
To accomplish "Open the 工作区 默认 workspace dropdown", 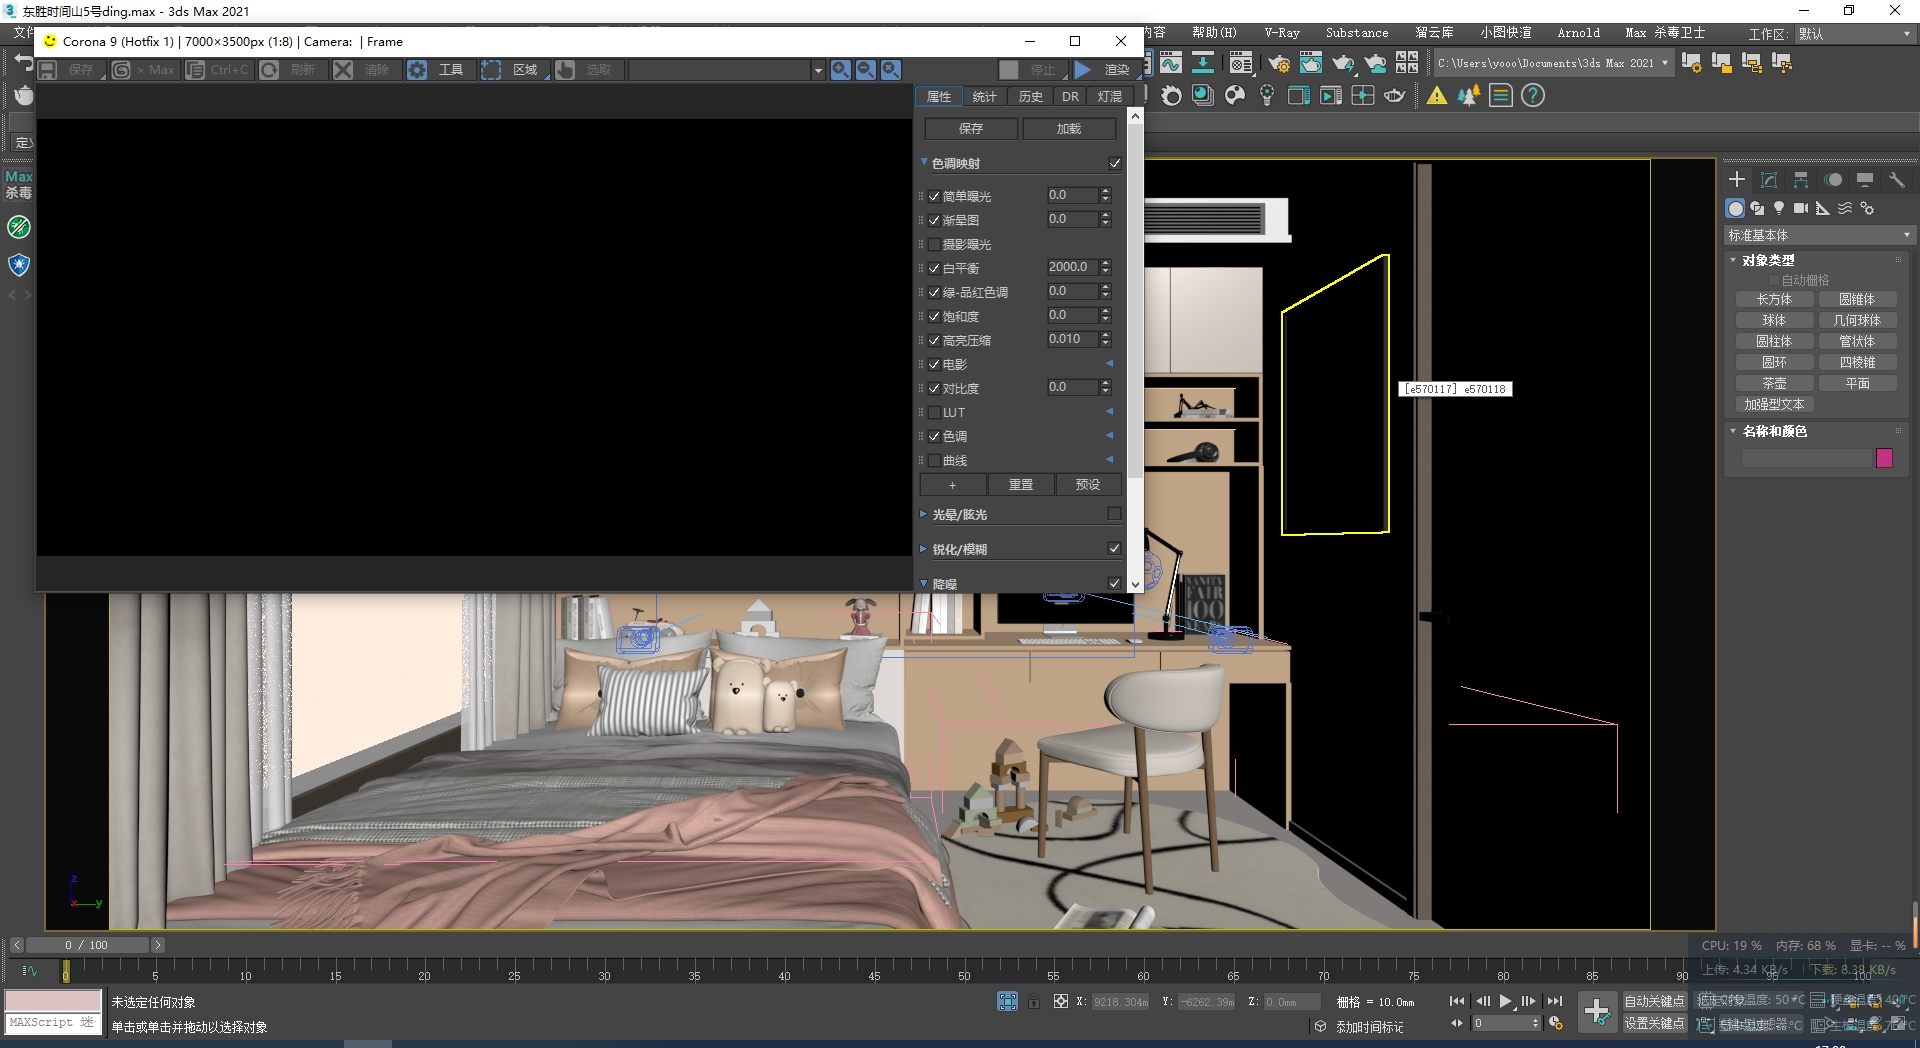I will coord(1854,34).
